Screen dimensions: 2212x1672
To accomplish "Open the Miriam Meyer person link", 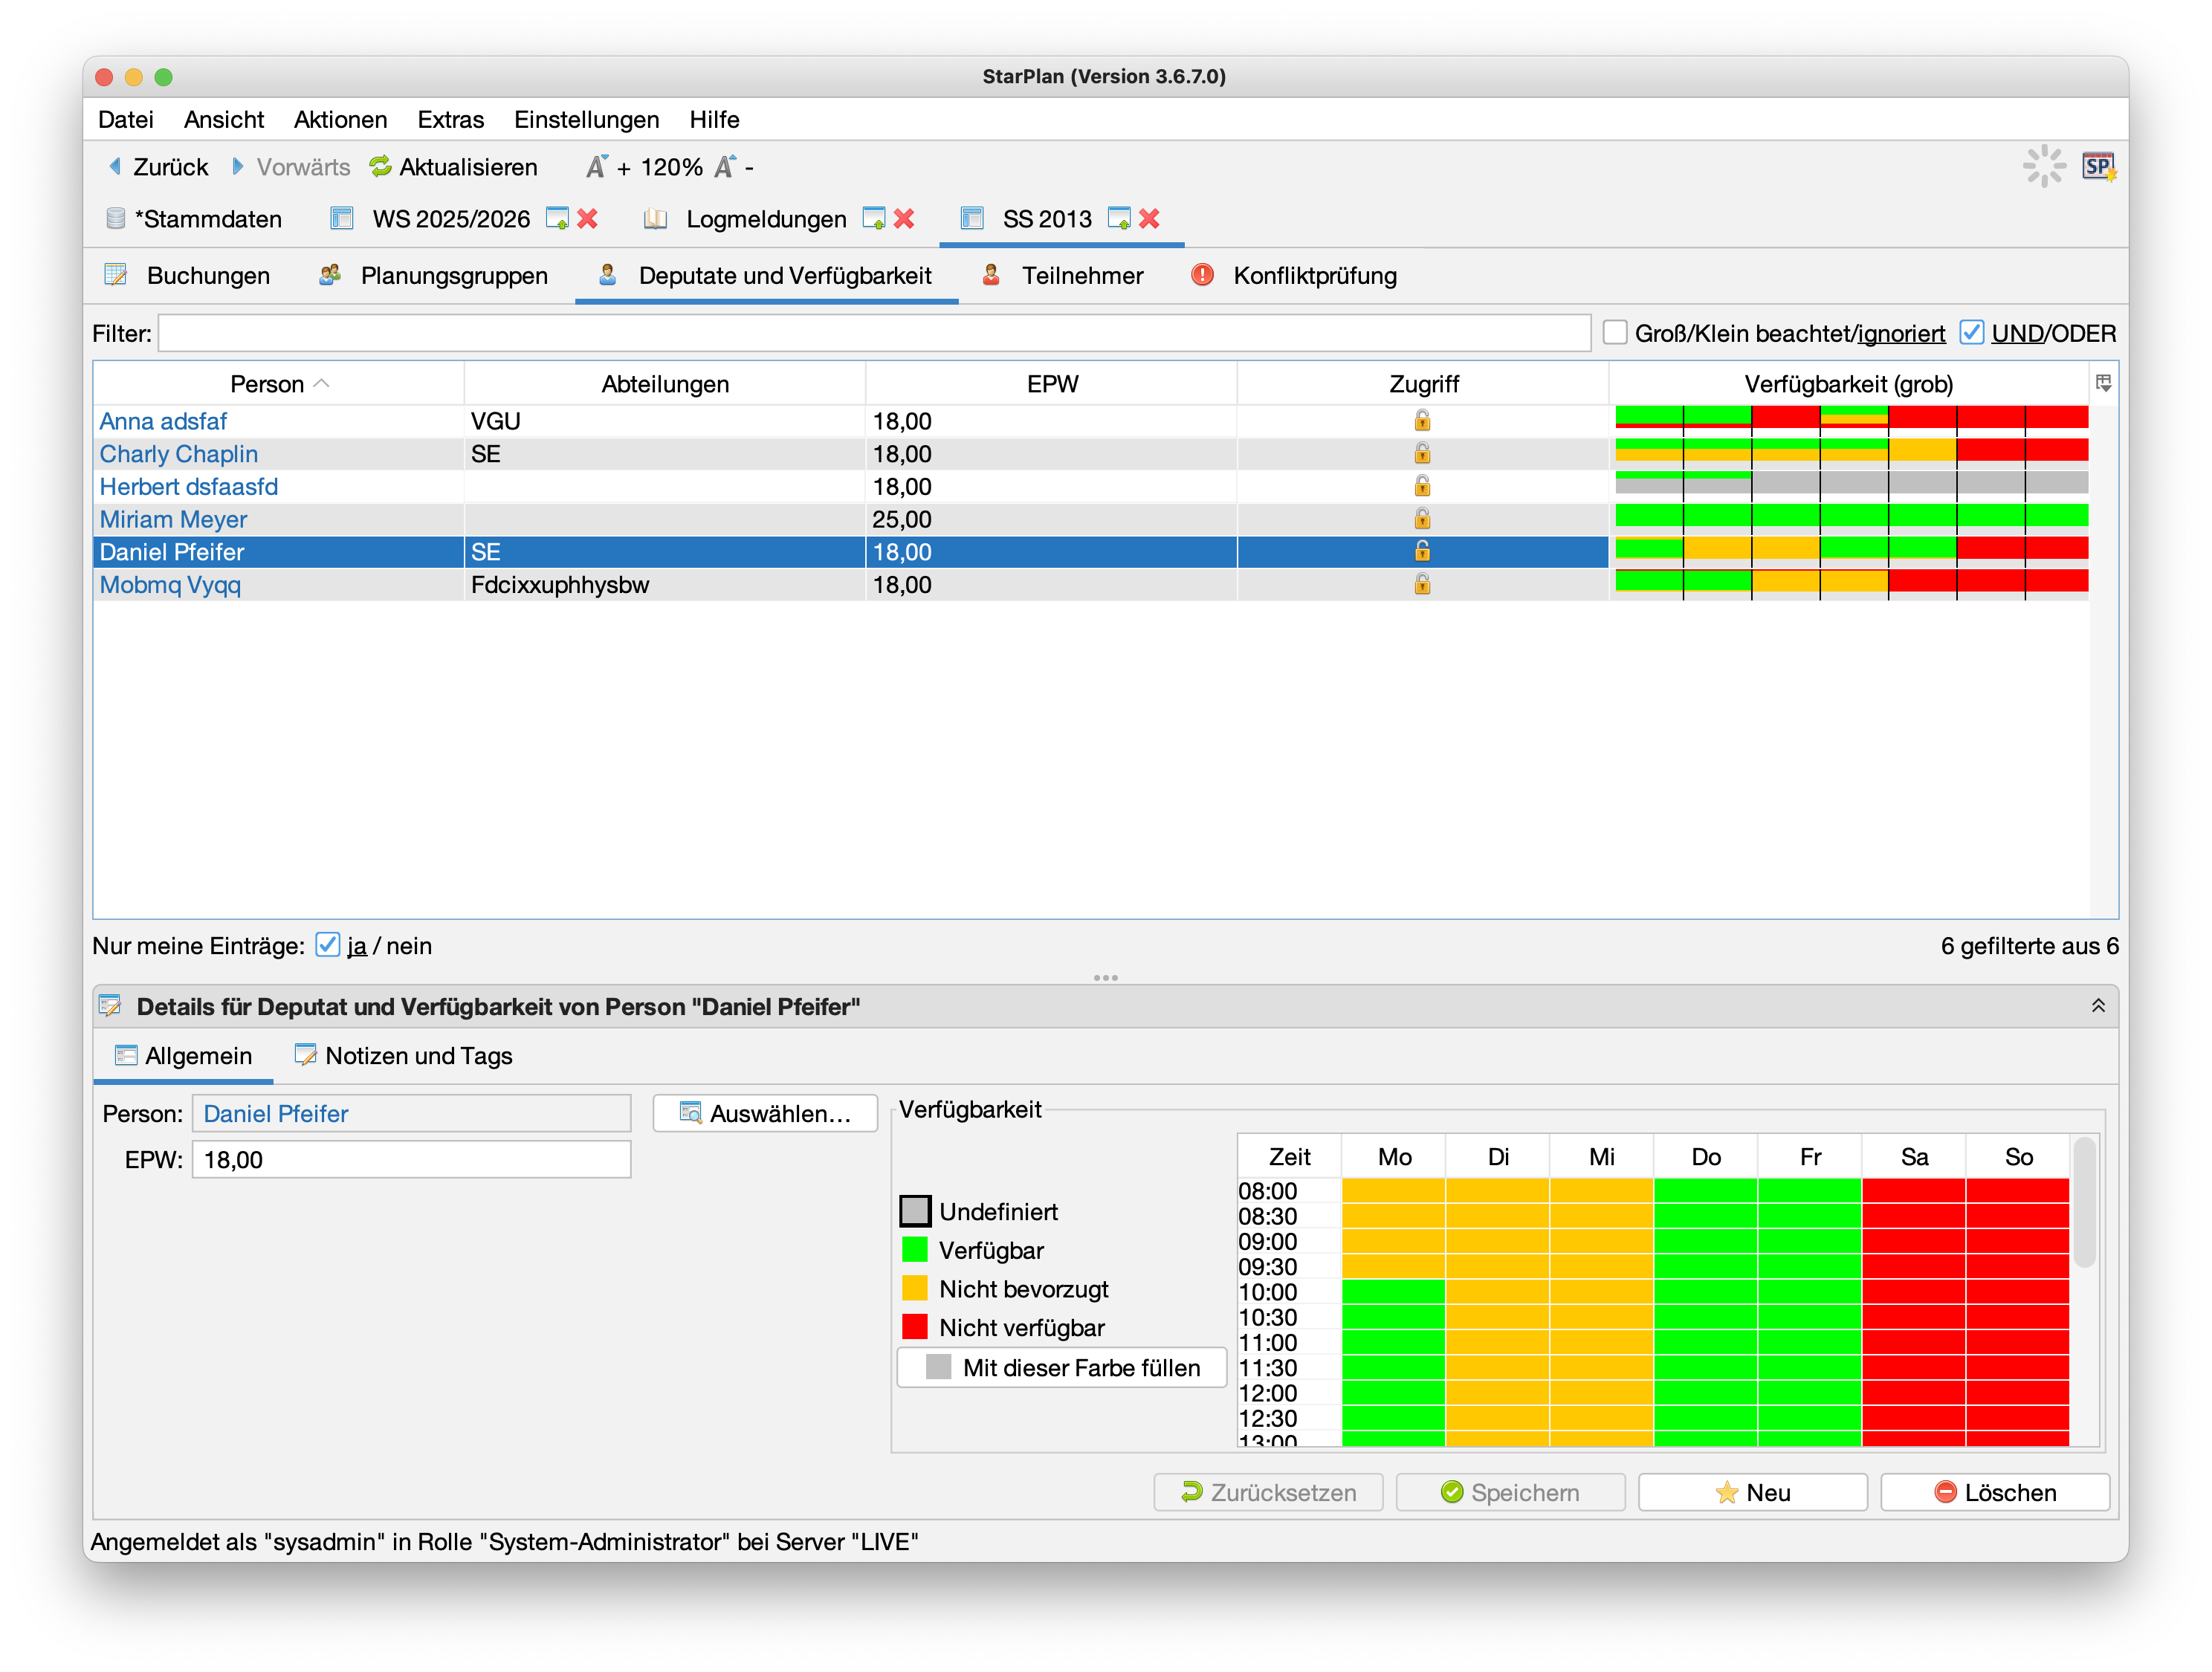I will pos(173,519).
